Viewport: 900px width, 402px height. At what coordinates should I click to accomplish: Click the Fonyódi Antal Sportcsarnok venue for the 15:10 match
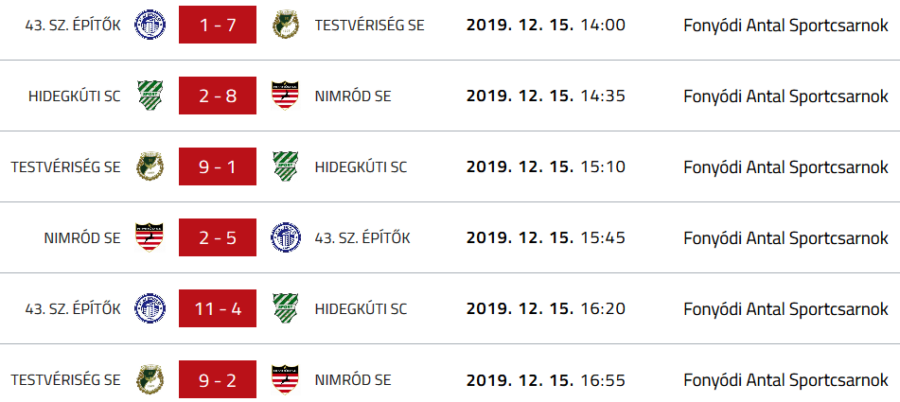[786, 167]
